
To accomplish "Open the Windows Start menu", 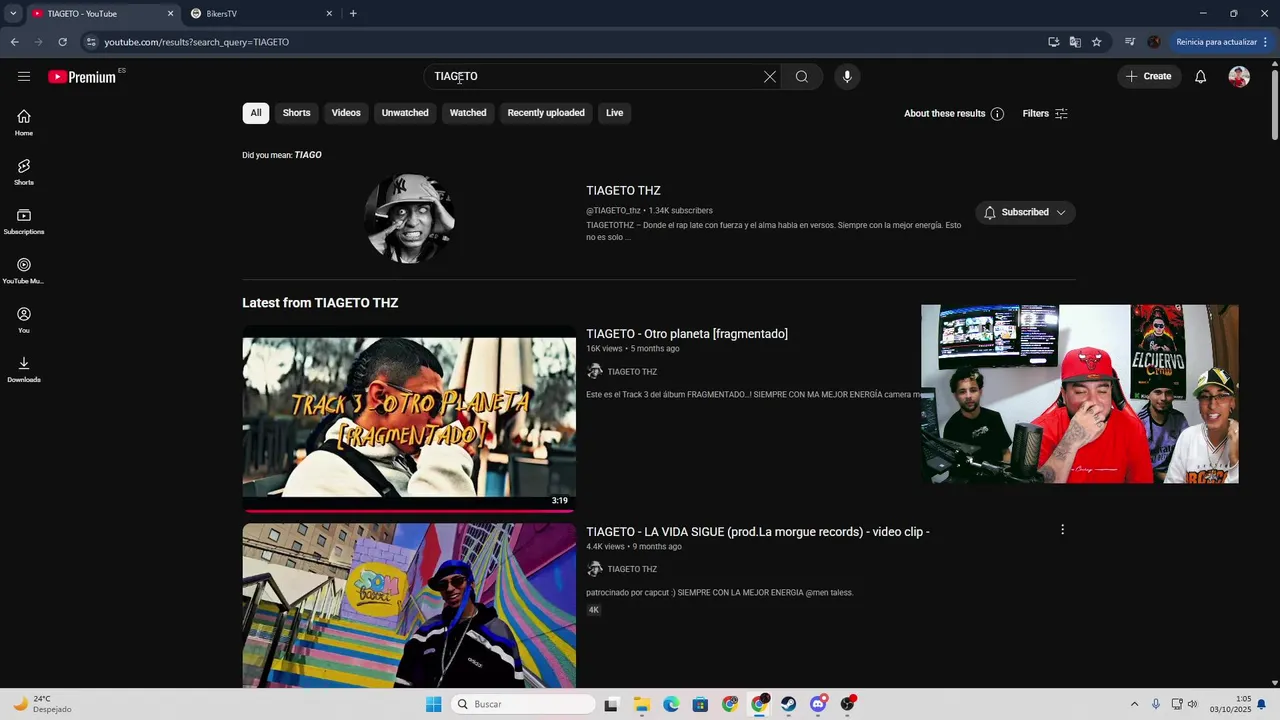I will tap(433, 704).
